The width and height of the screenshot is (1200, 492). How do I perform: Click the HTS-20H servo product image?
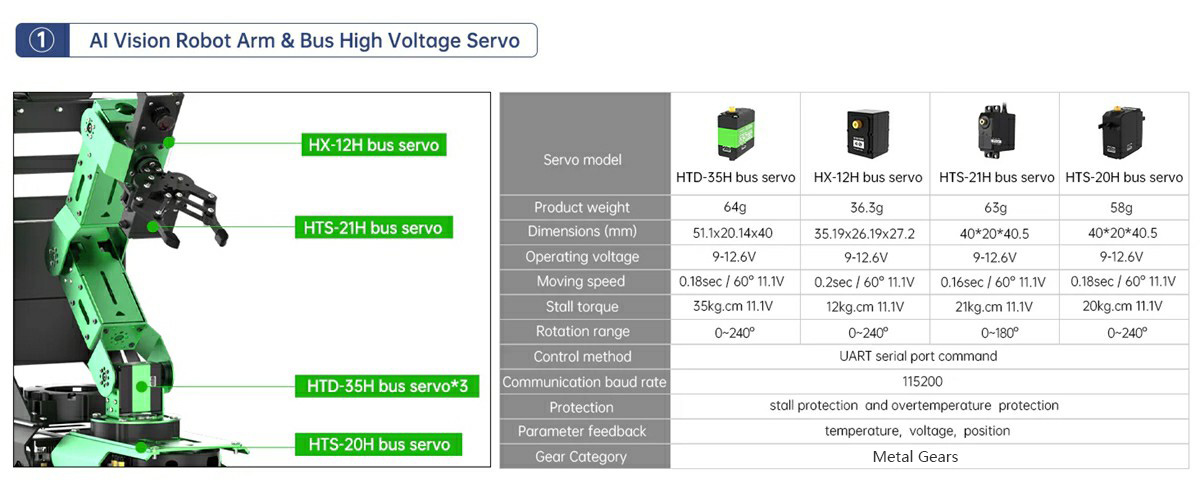tap(1123, 132)
